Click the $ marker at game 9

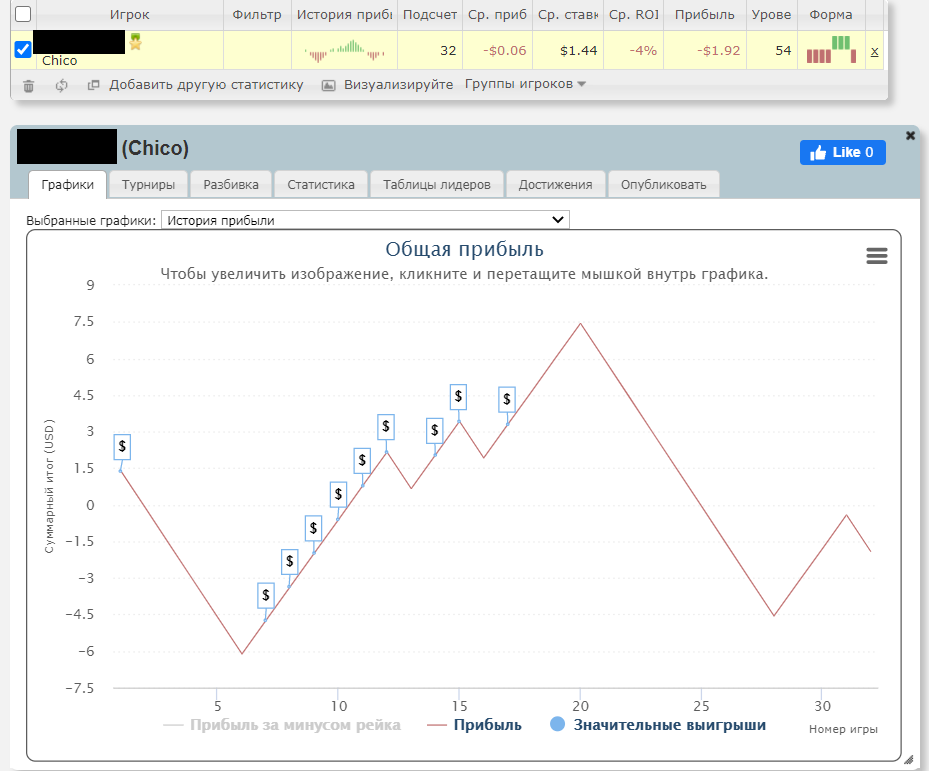pos(313,528)
